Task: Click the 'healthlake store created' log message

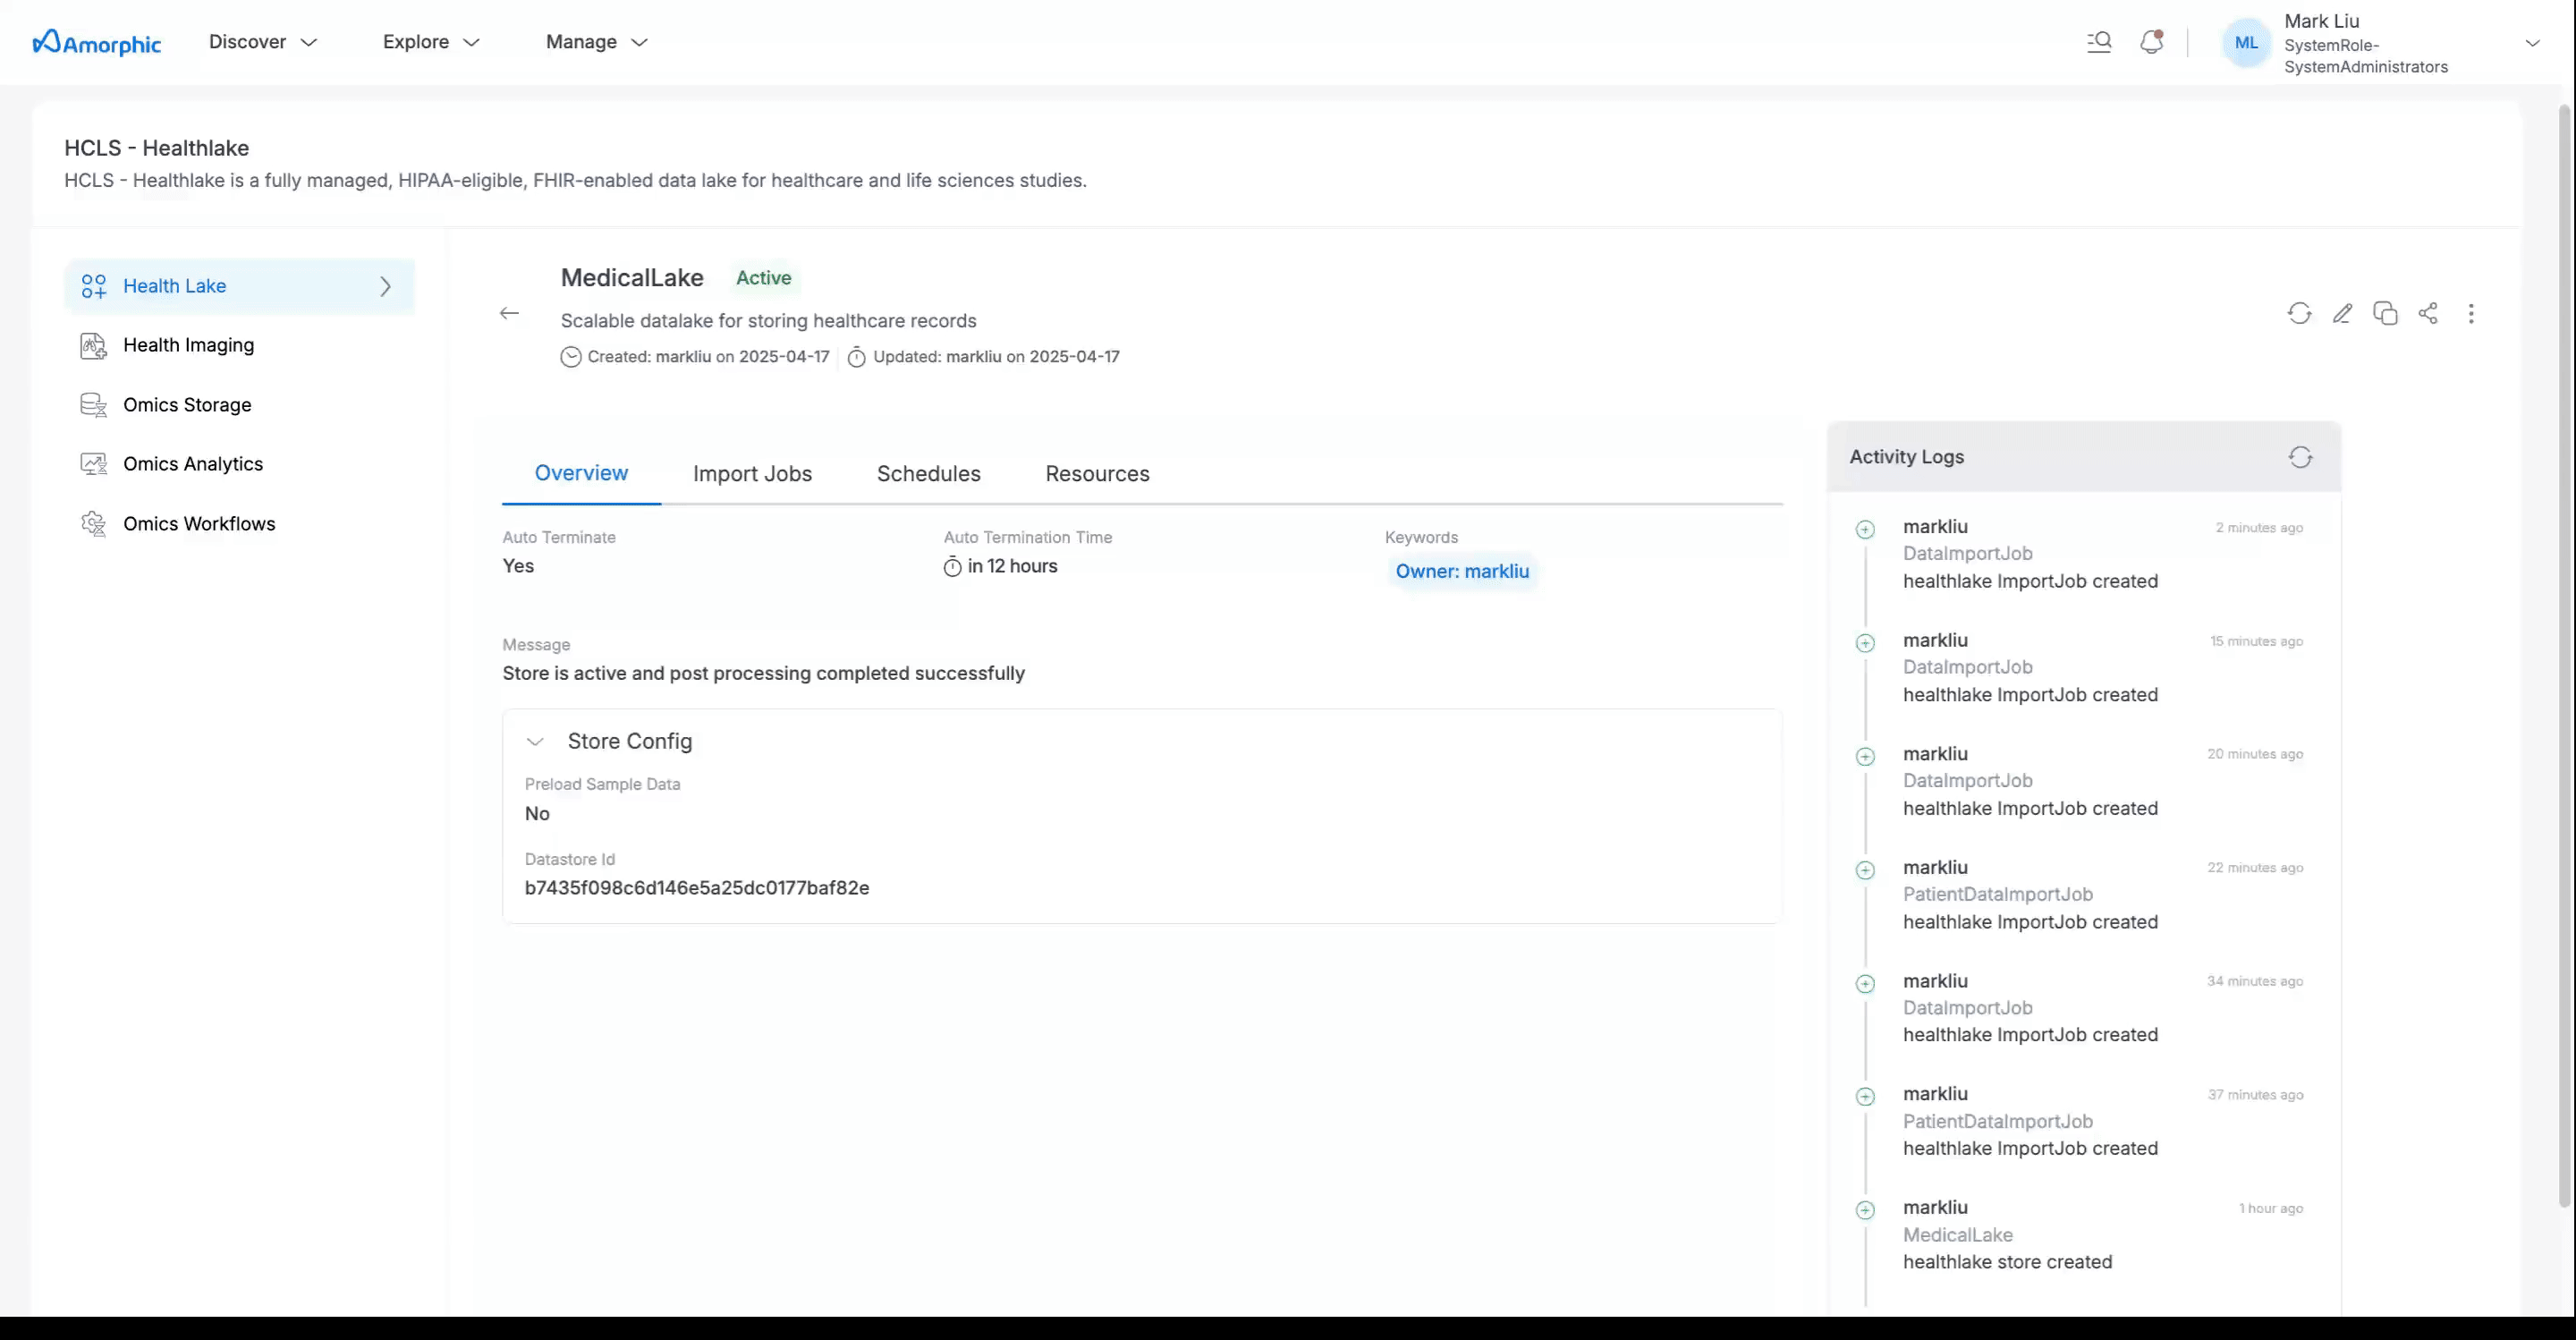Action: click(x=2008, y=1262)
